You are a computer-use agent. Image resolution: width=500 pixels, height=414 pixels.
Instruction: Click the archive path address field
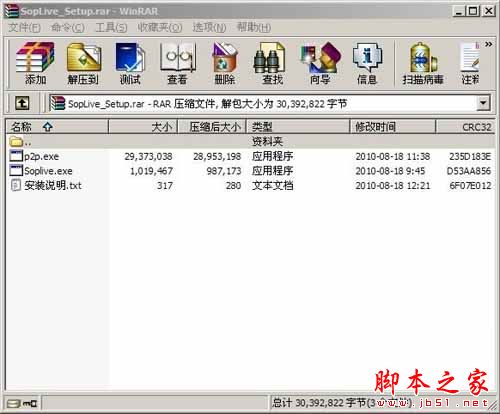pyautogui.click(x=270, y=103)
